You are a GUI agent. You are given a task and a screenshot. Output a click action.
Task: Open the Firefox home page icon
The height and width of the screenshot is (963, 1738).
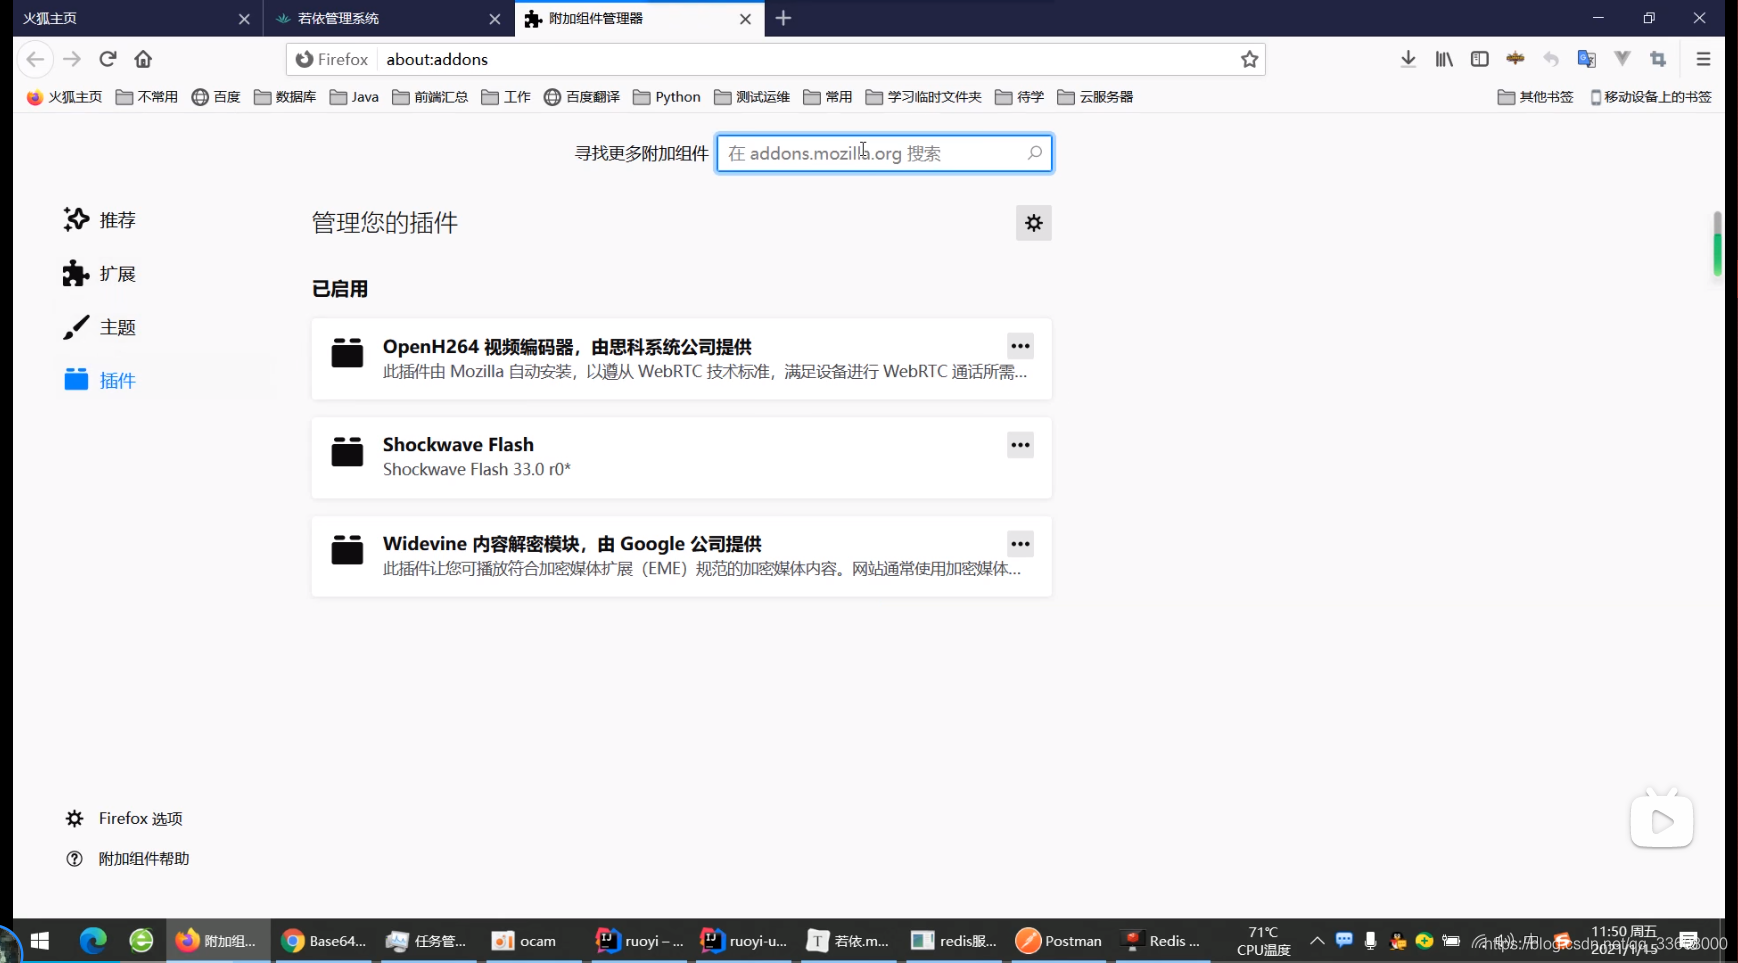pyautogui.click(x=143, y=59)
